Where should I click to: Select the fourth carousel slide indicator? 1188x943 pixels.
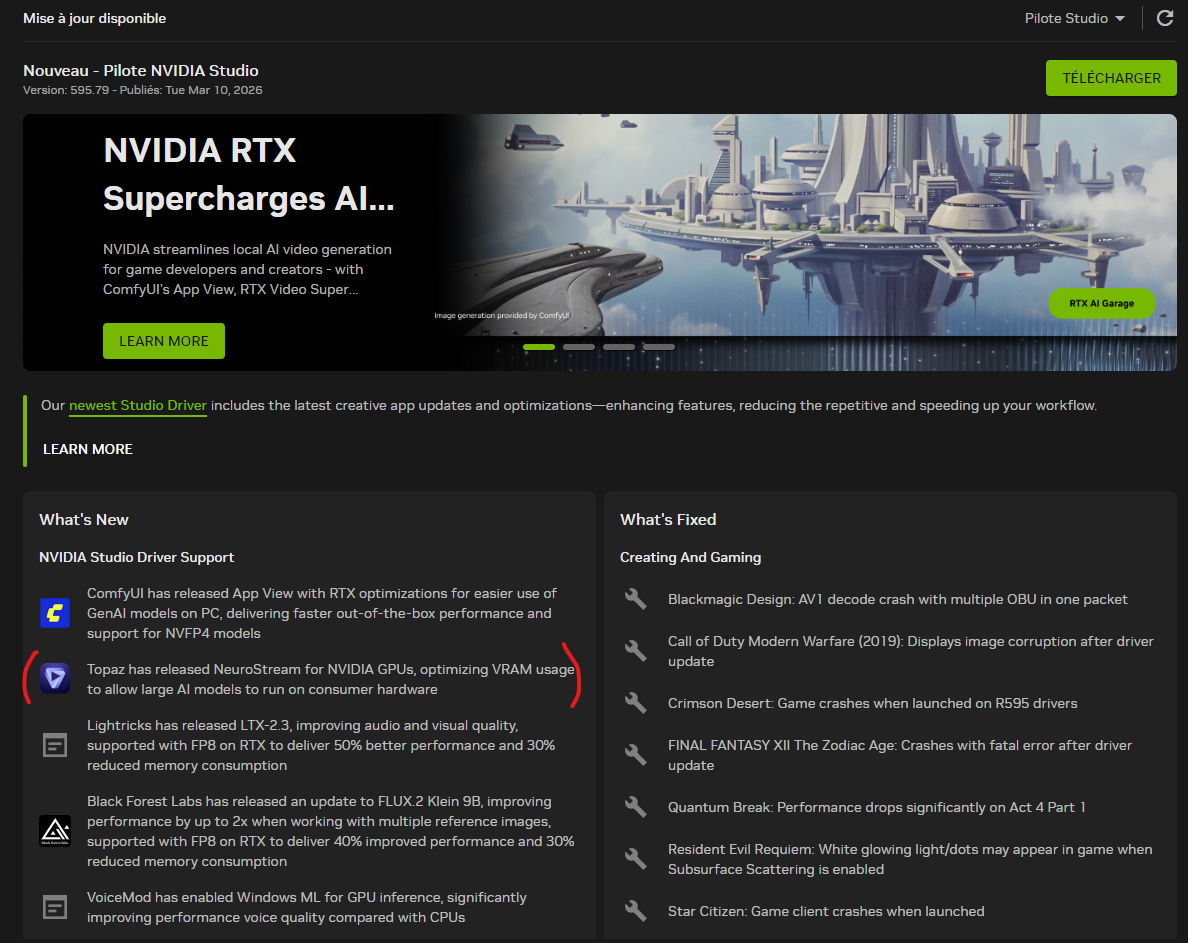pyautogui.click(x=658, y=347)
